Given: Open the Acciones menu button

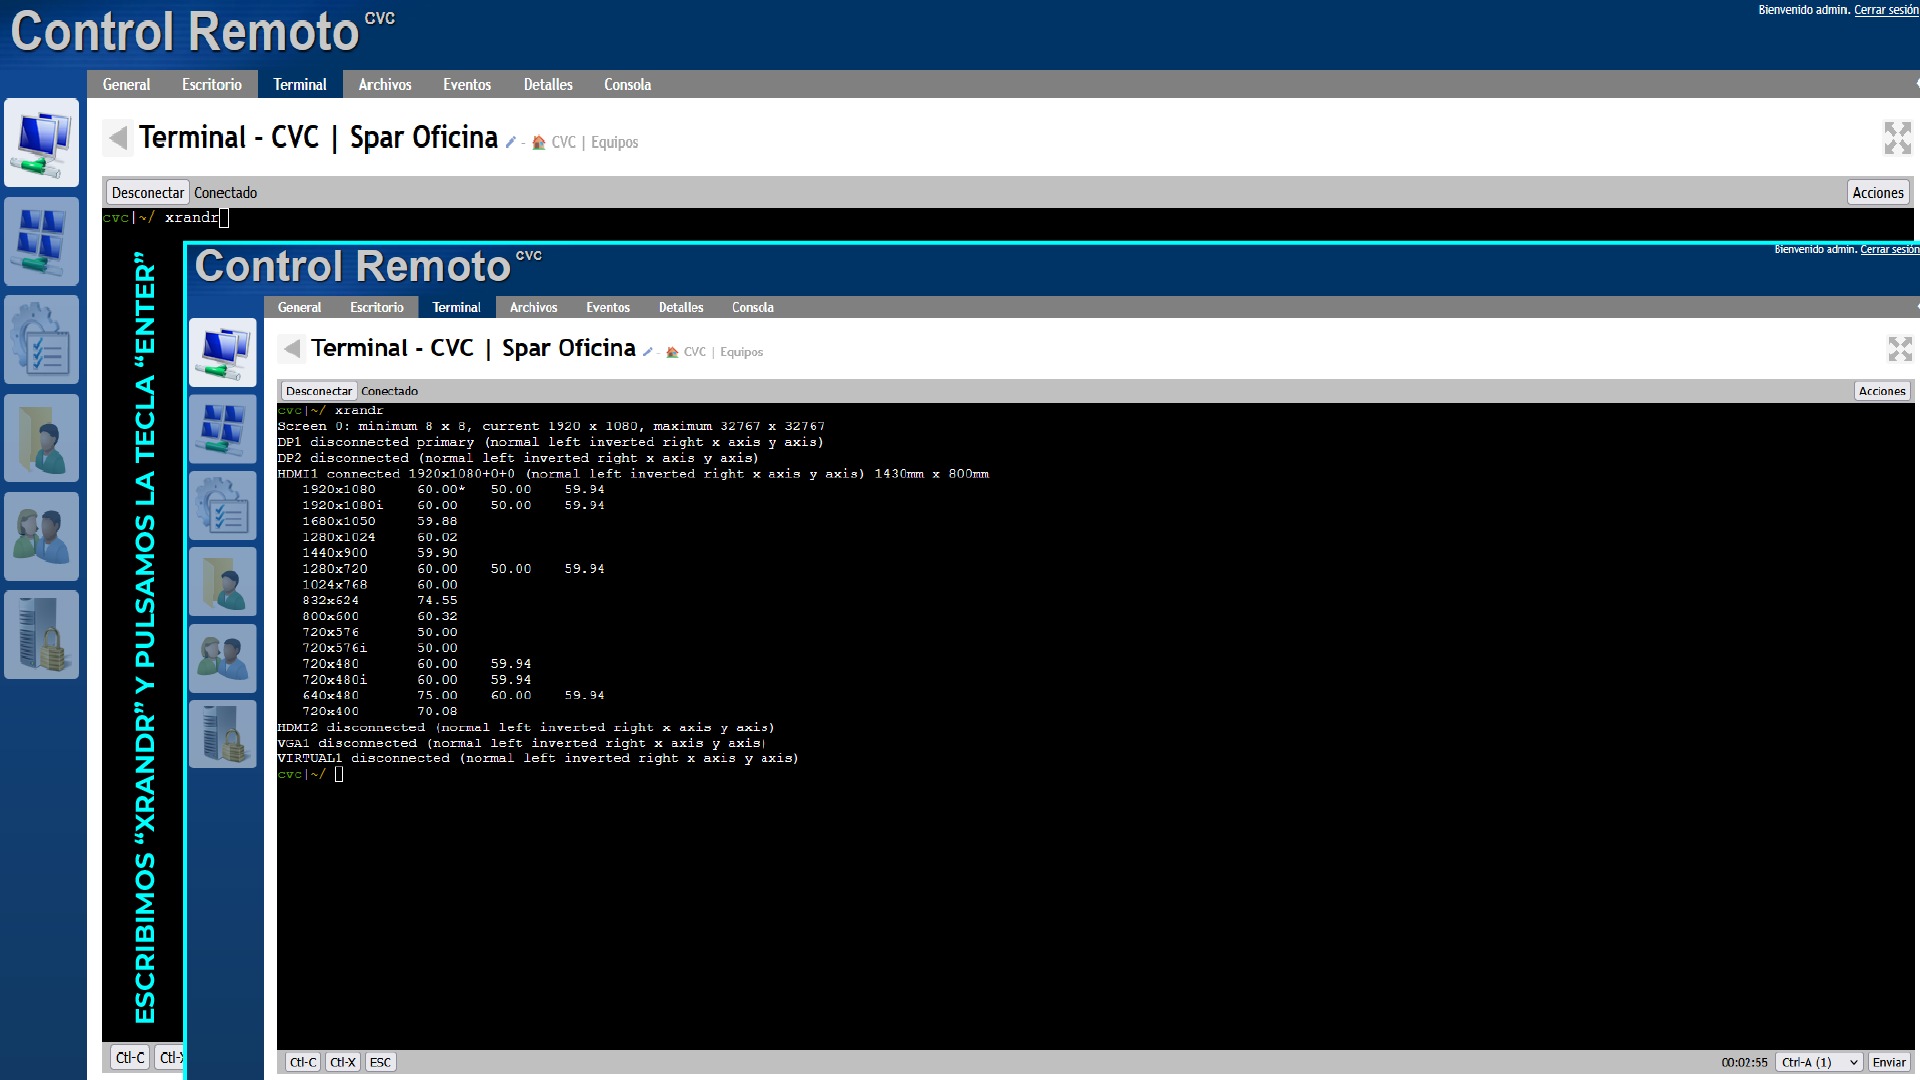Looking at the screenshot, I should [1877, 193].
